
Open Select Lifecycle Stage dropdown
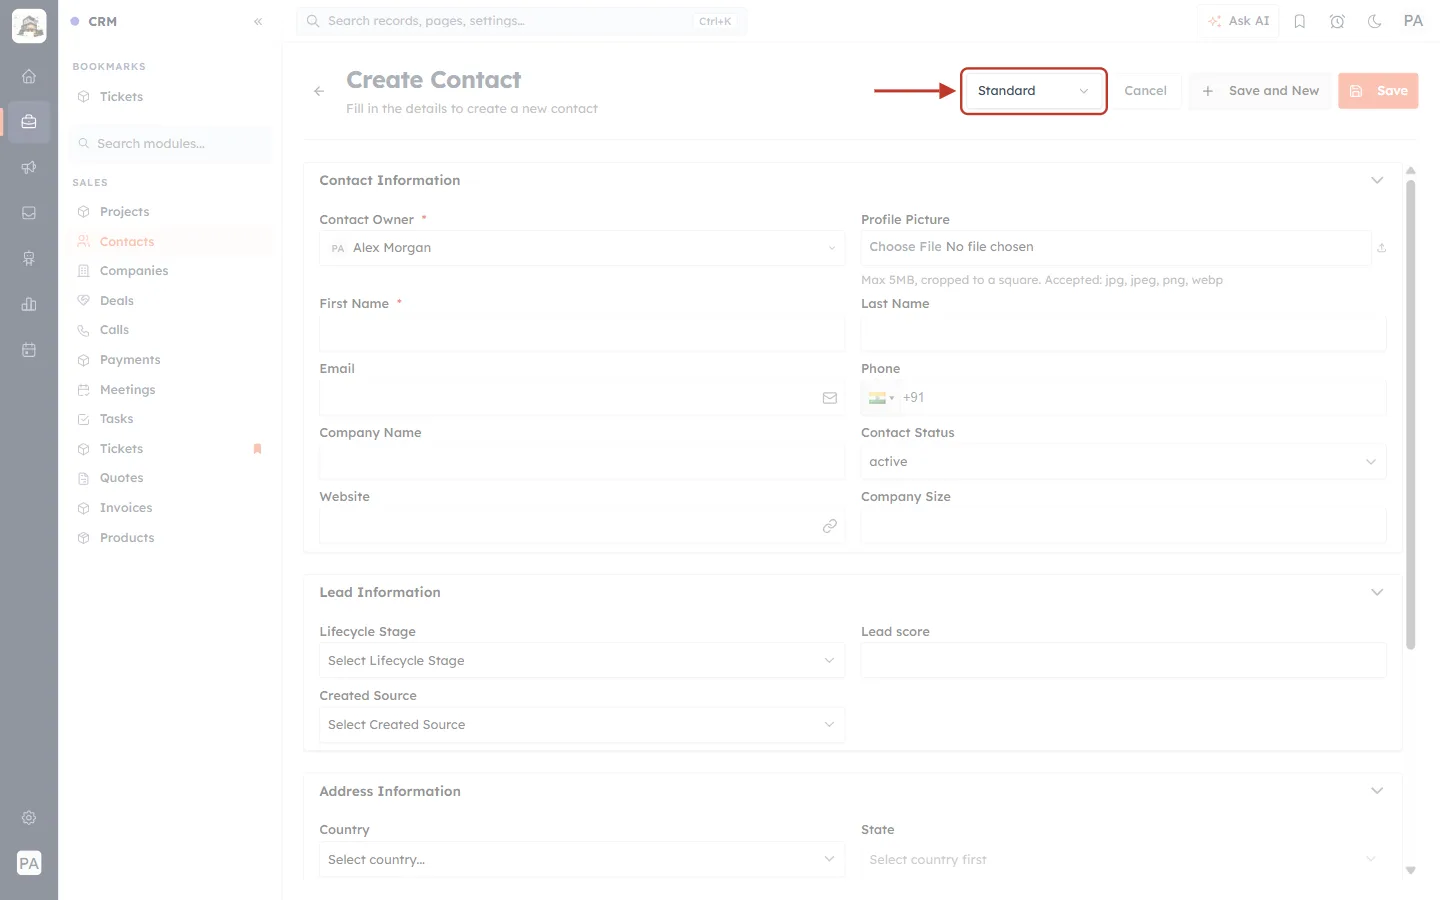582,661
